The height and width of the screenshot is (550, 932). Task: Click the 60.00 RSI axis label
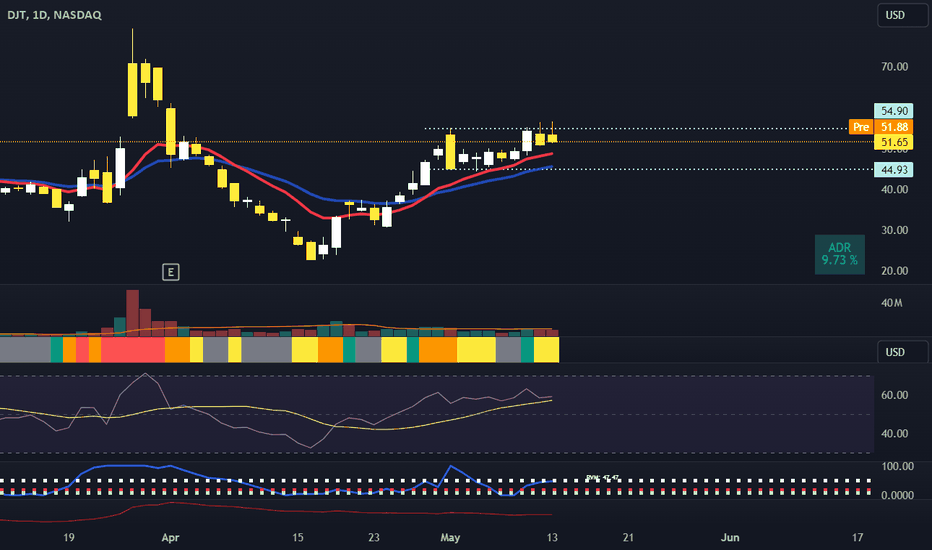click(x=895, y=395)
